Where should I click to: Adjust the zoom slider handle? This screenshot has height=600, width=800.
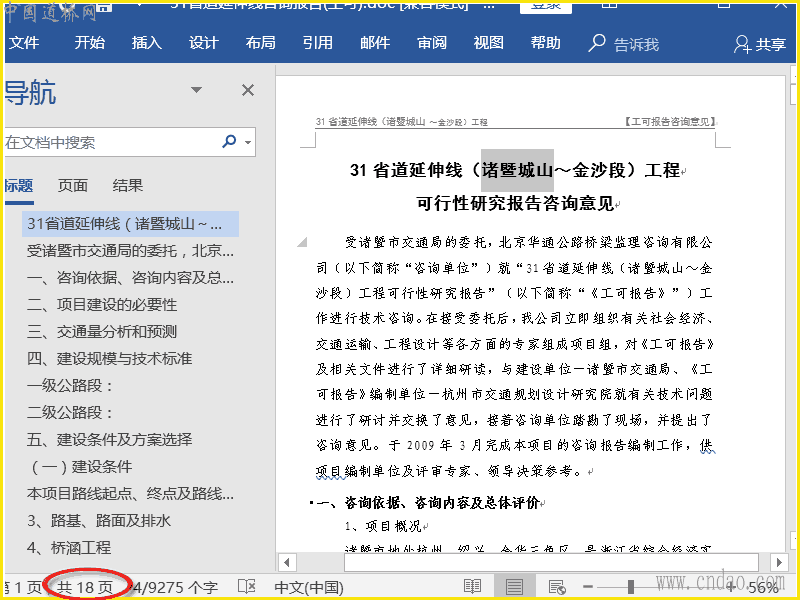tap(631, 587)
